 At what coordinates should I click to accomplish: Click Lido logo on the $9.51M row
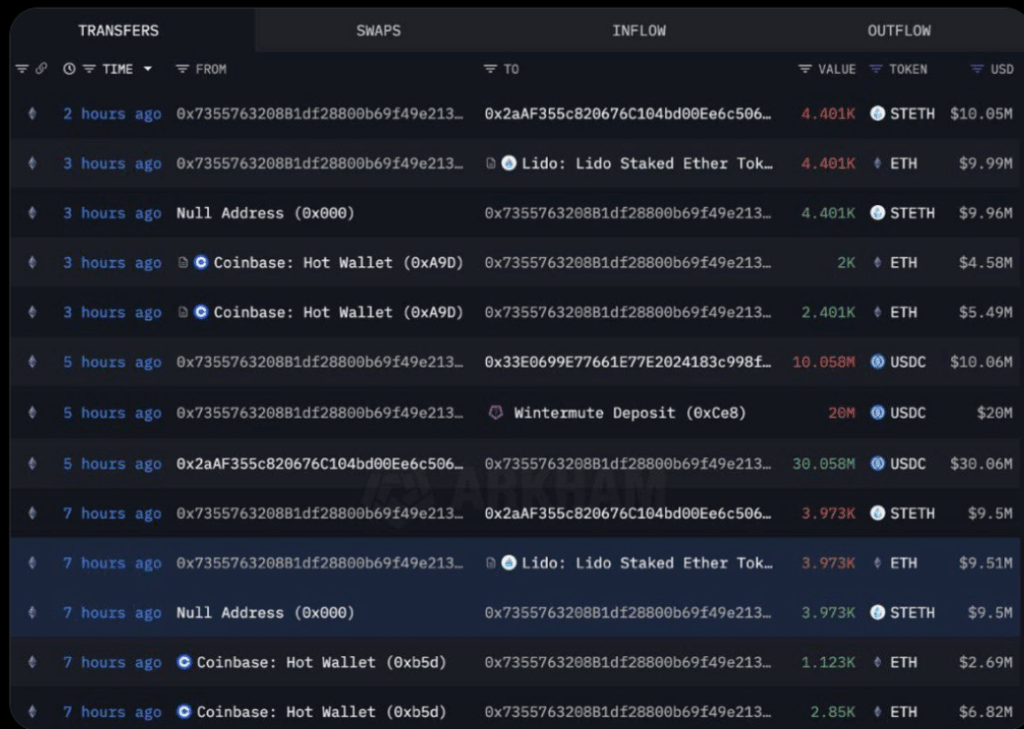tap(509, 562)
